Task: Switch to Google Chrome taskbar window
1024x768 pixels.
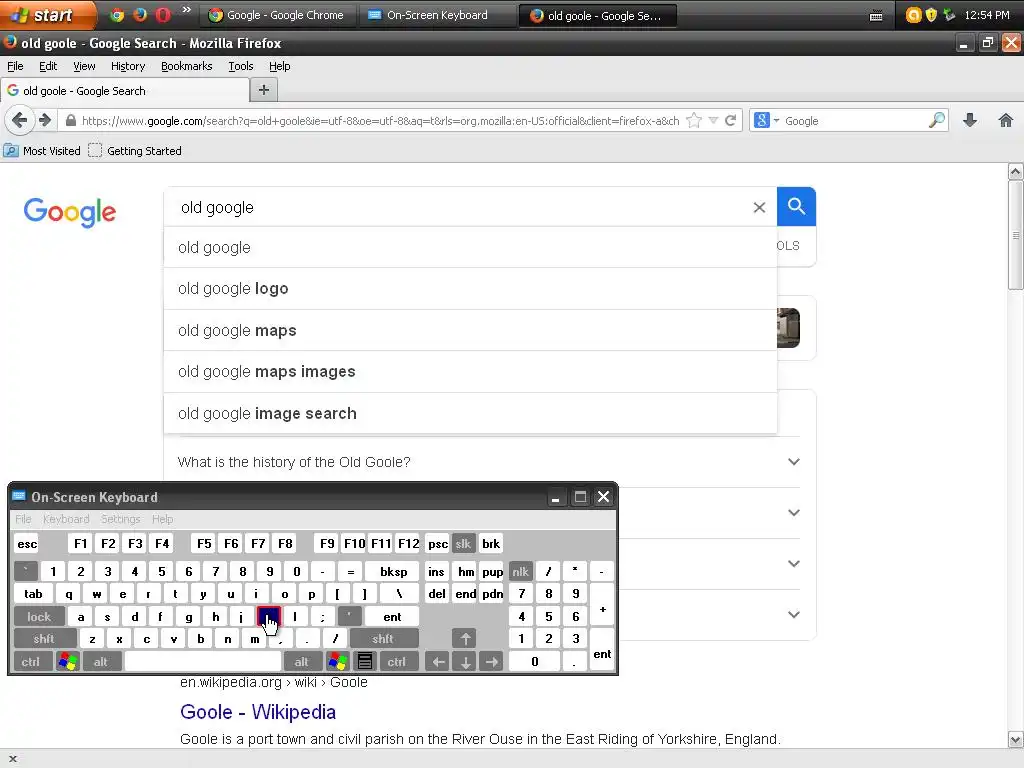Action: pos(277,15)
